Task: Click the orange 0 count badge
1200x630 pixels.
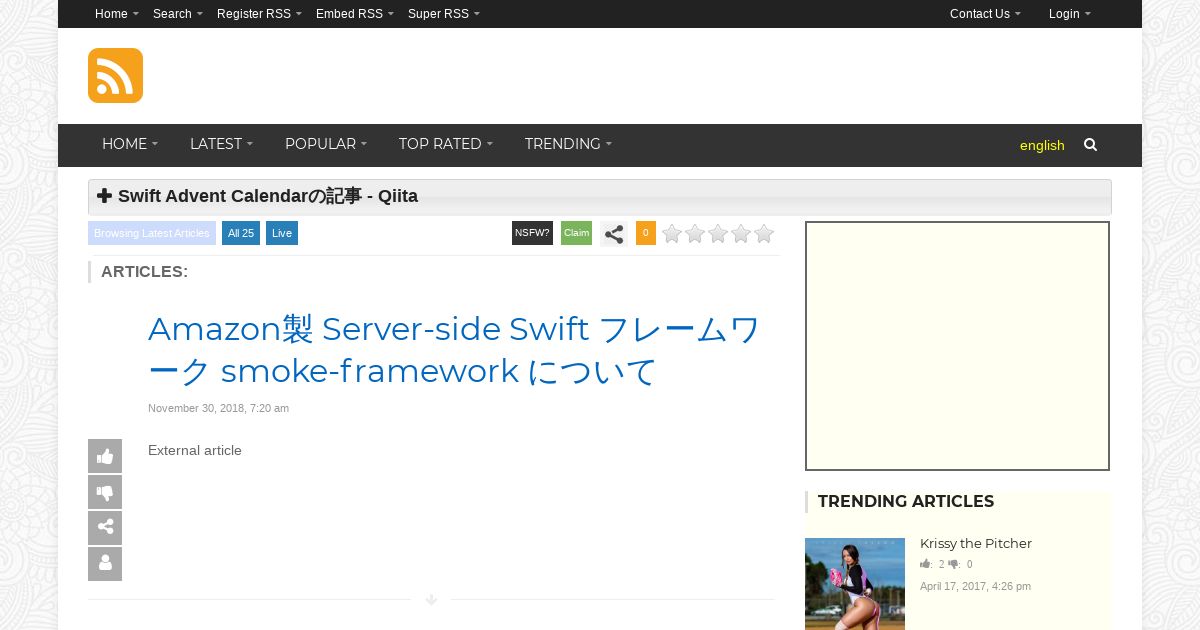Action: [x=646, y=233]
